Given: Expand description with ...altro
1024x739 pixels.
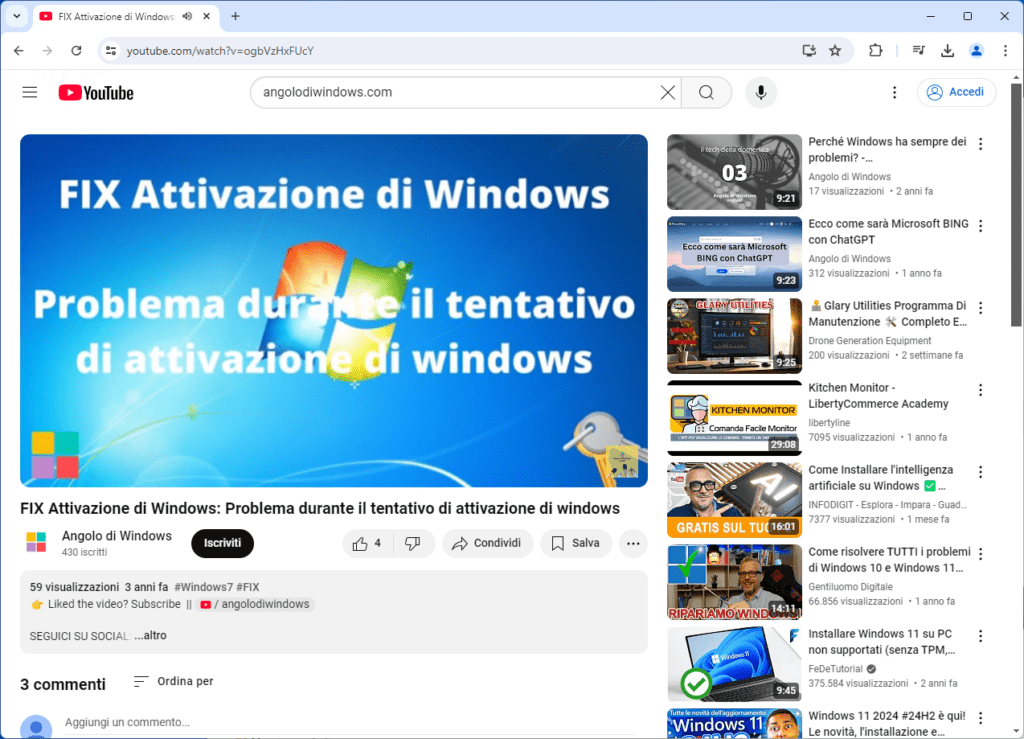Looking at the screenshot, I should (150, 635).
